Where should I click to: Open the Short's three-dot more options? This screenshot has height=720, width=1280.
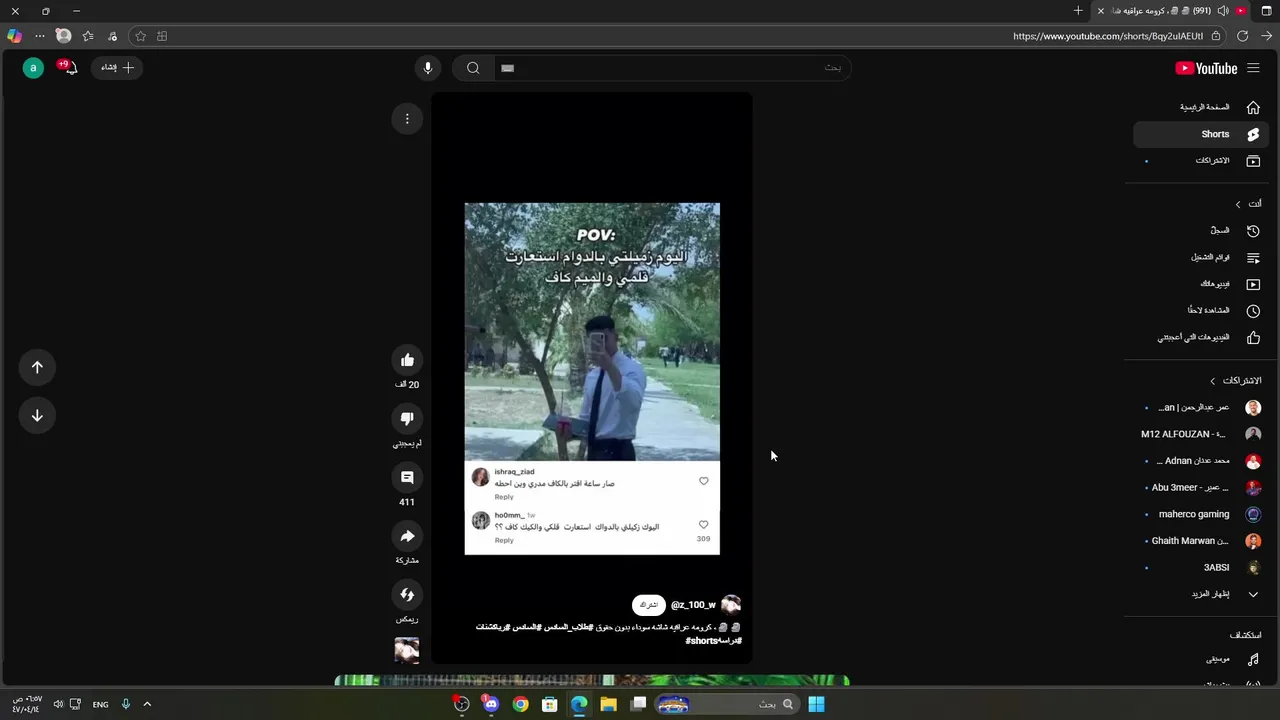click(x=407, y=119)
